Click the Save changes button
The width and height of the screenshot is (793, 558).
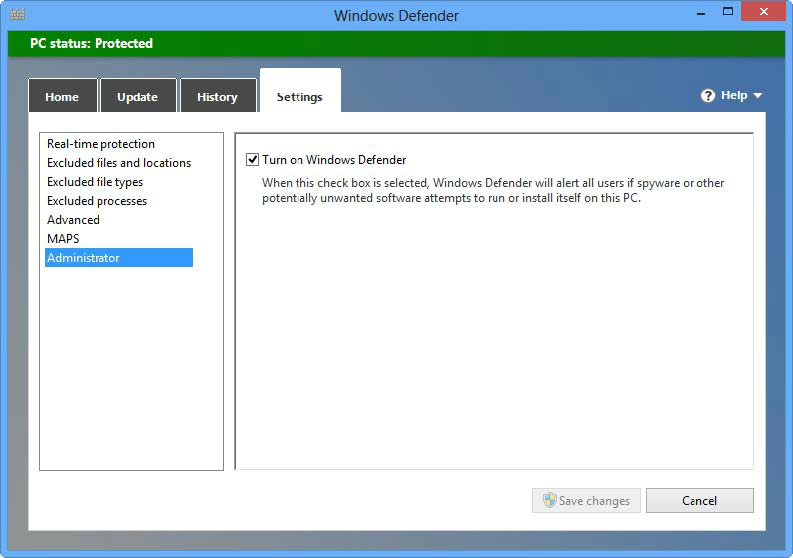pyautogui.click(x=586, y=501)
